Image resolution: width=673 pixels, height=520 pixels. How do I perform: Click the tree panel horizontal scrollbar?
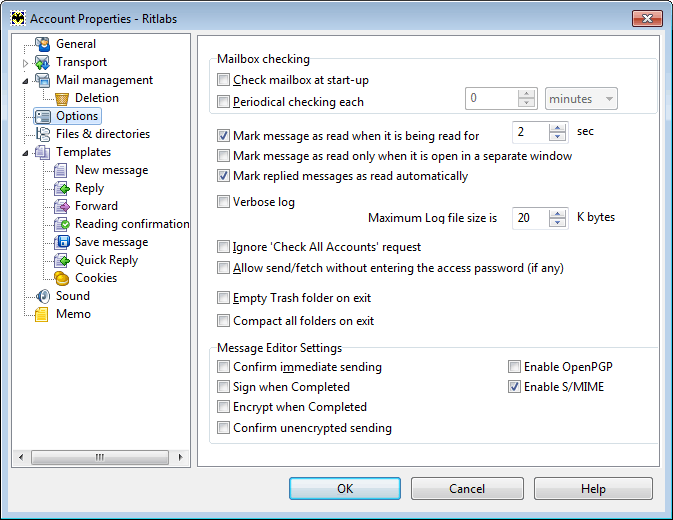point(100,457)
